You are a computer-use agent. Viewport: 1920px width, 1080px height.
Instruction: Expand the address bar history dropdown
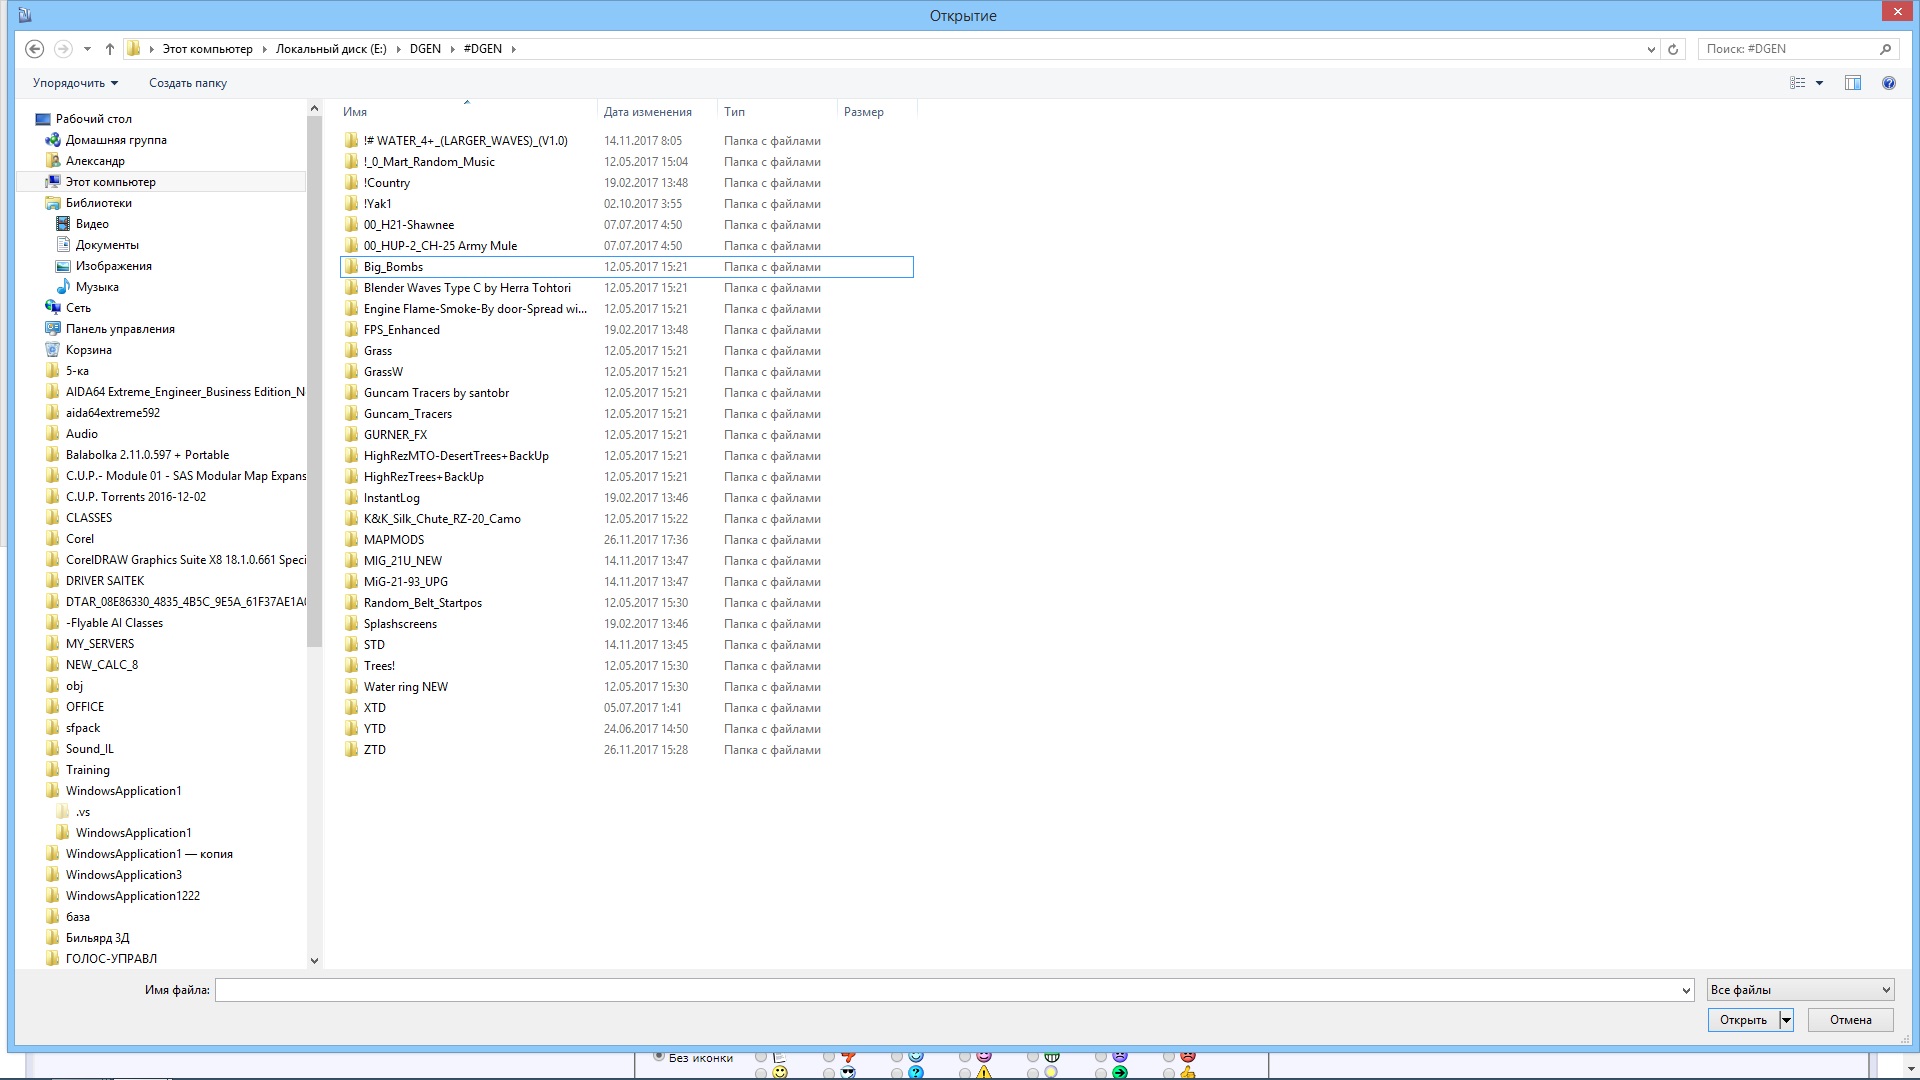tap(1651, 49)
